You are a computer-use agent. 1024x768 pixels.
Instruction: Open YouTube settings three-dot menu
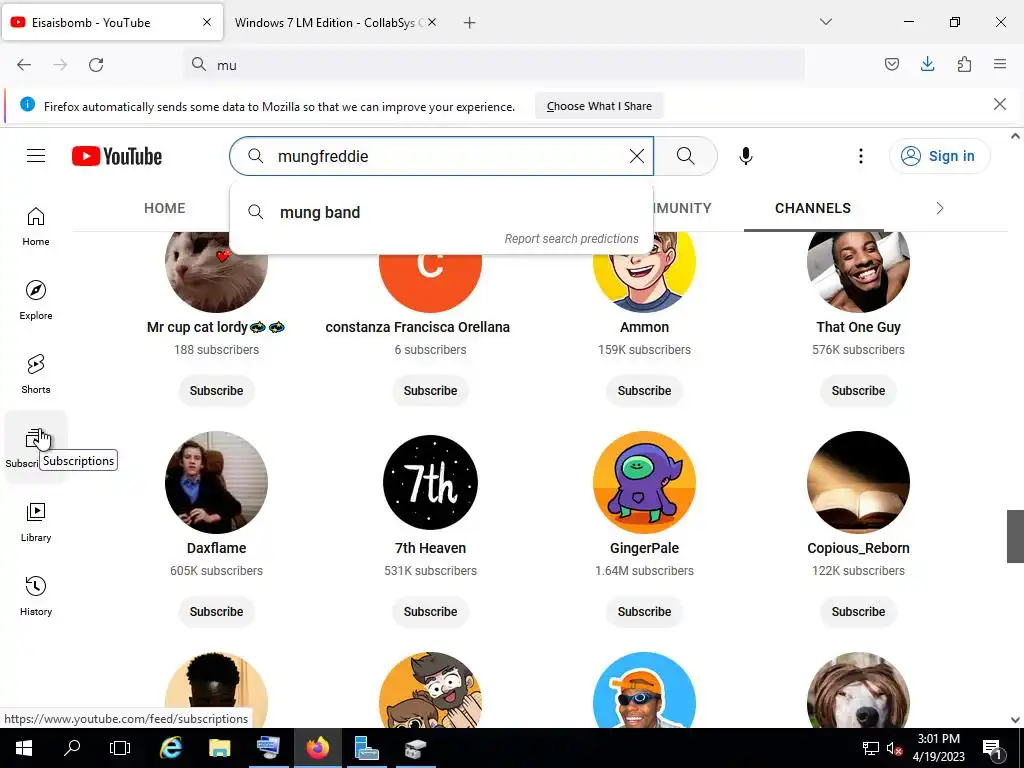(x=861, y=156)
